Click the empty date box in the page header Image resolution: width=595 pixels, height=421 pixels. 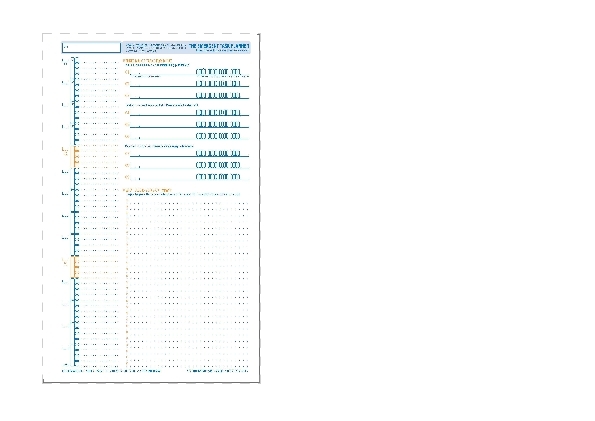(x=91, y=47)
